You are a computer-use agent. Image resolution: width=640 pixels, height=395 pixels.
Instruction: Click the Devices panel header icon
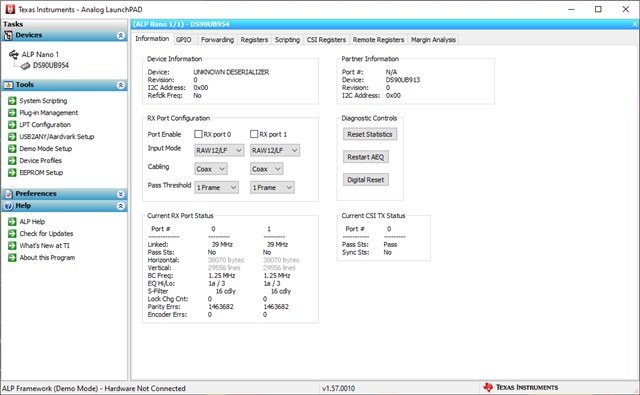[x=8, y=36]
